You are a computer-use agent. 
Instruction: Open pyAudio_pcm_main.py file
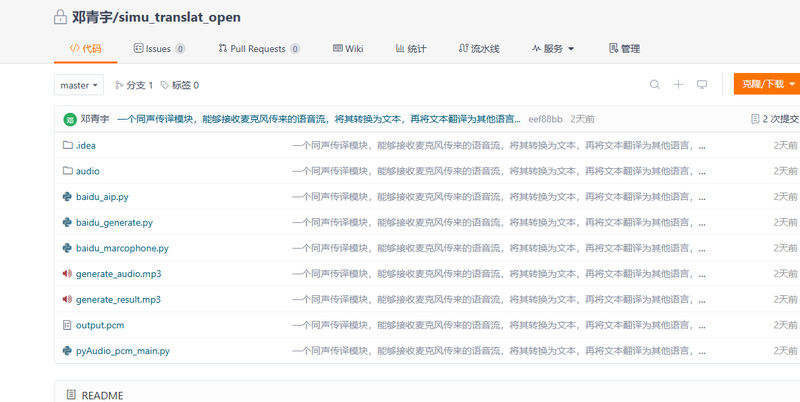tap(123, 351)
